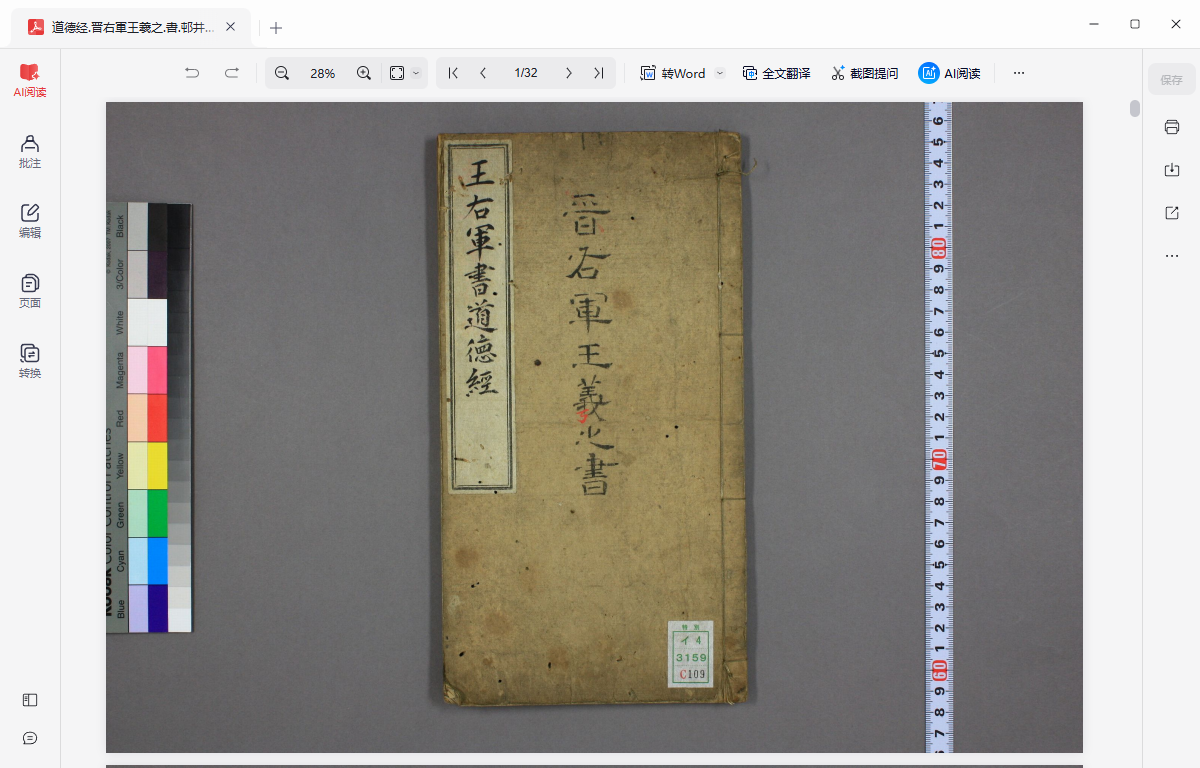The image size is (1200, 768).
Task: Click the export download icon
Action: [x=1171, y=170]
